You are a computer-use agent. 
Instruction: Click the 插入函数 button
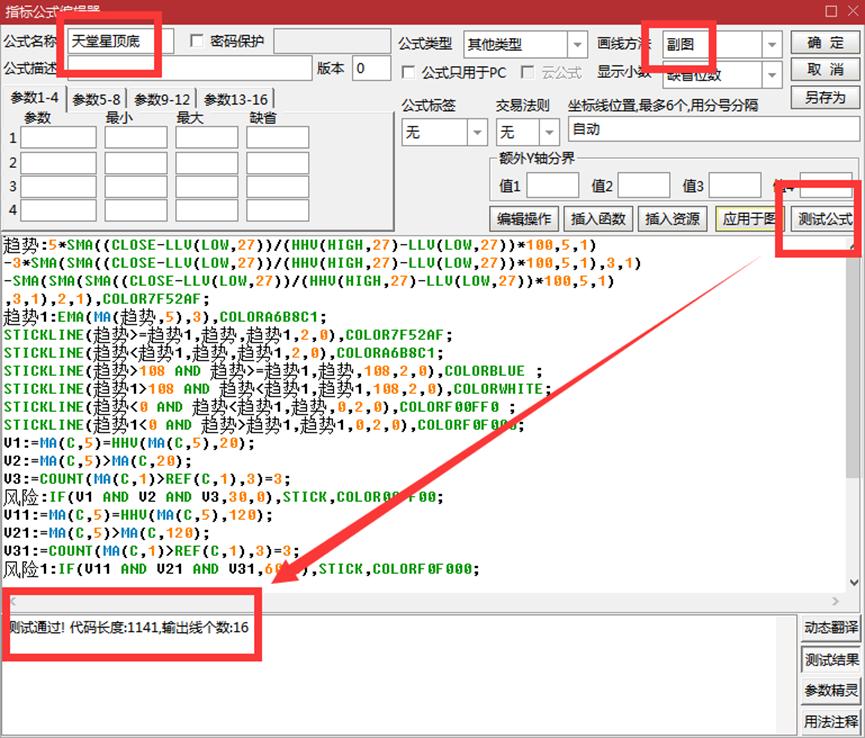pyautogui.click(x=598, y=219)
